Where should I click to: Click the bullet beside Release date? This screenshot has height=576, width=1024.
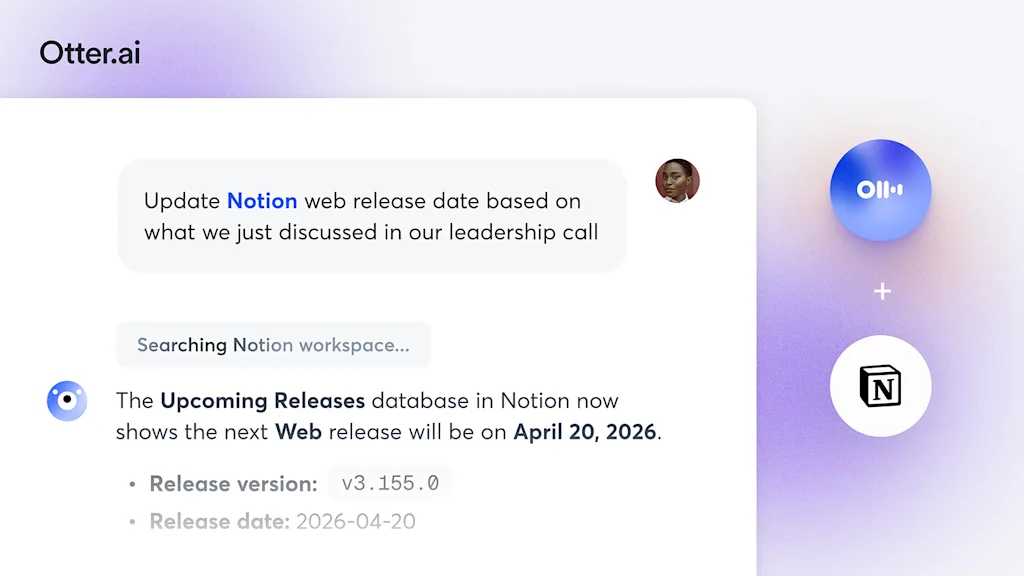tap(133, 522)
